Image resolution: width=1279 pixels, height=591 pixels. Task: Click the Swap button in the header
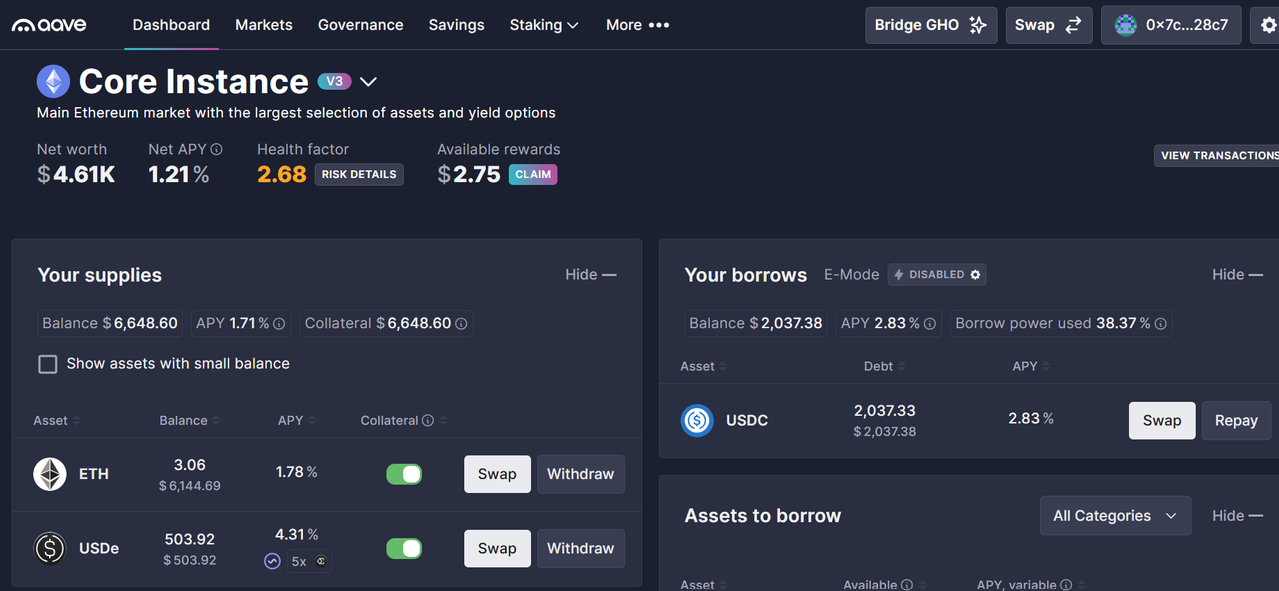tap(1048, 25)
